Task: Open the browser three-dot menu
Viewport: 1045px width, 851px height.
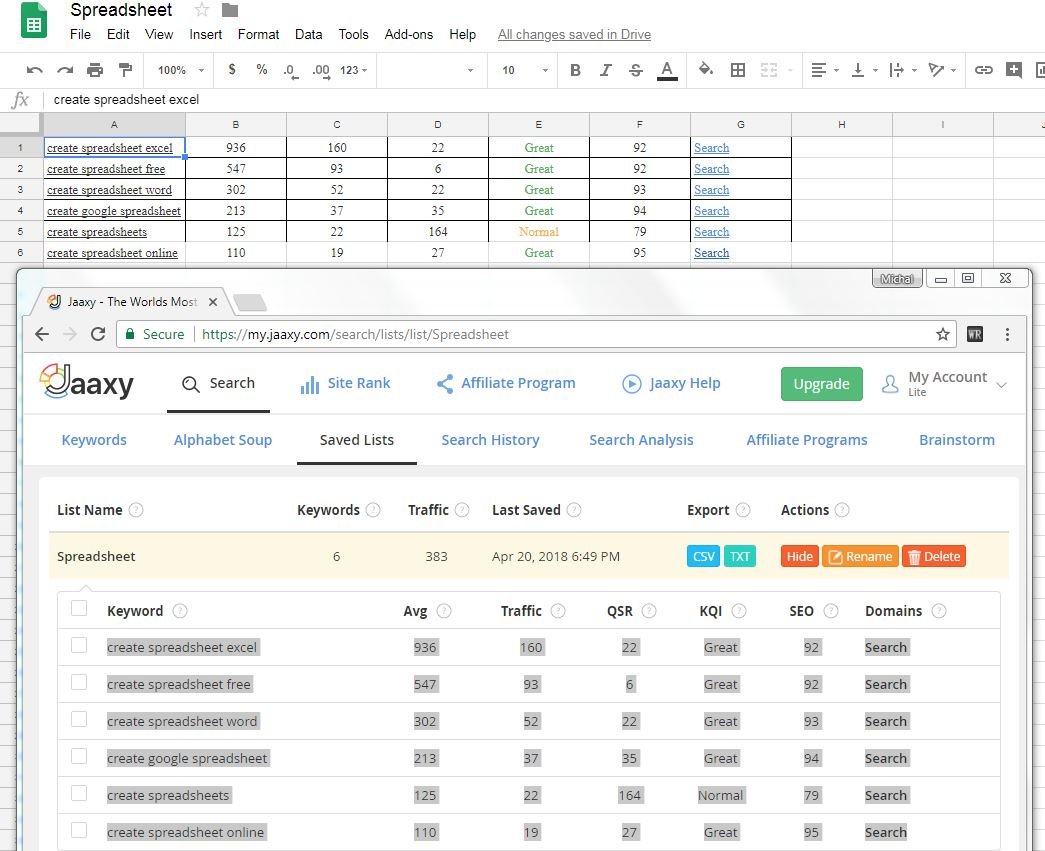Action: (x=1007, y=334)
